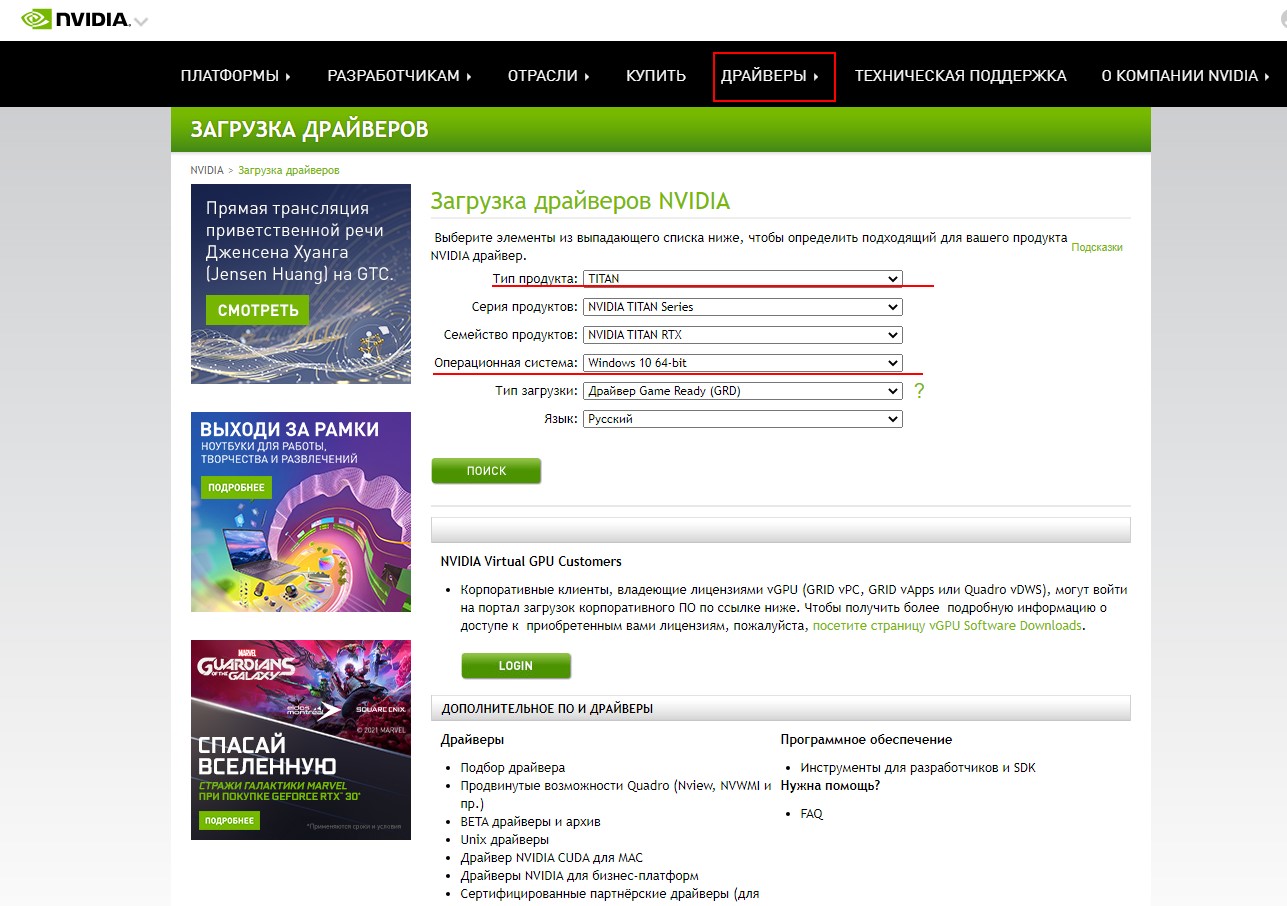Open the Семейство продуктов dropdown
Screen dimensions: 1287x906
[x=742, y=335]
